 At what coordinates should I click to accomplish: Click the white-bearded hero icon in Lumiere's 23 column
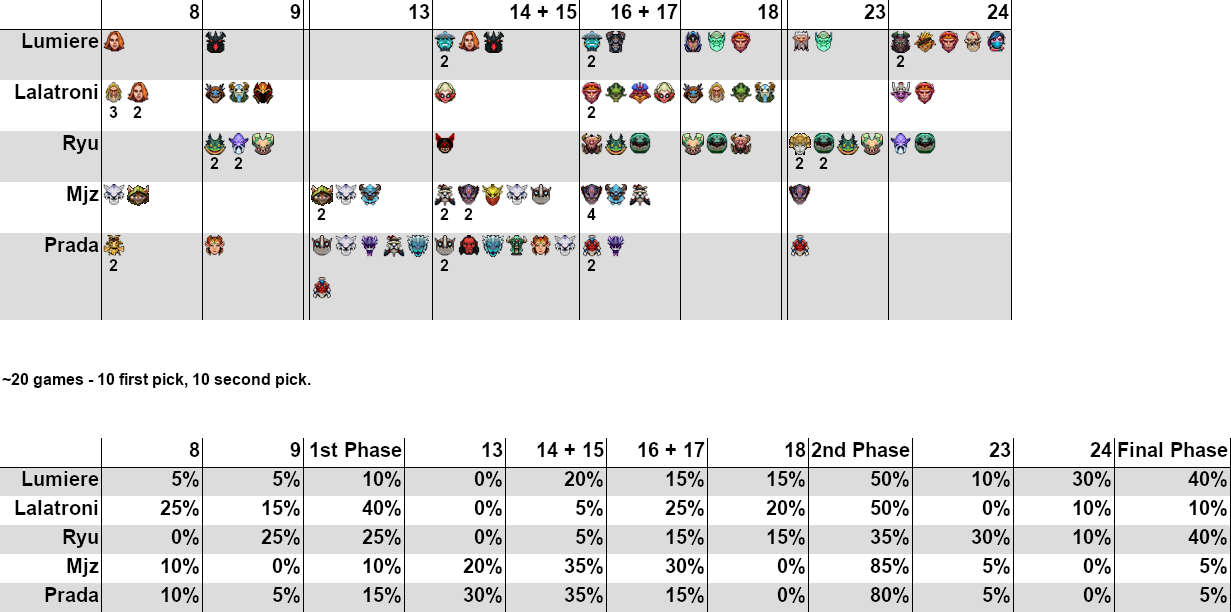tap(800, 42)
